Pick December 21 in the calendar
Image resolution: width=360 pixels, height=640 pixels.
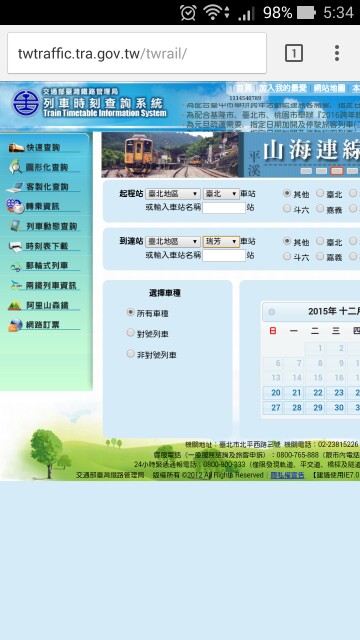tap(294, 393)
